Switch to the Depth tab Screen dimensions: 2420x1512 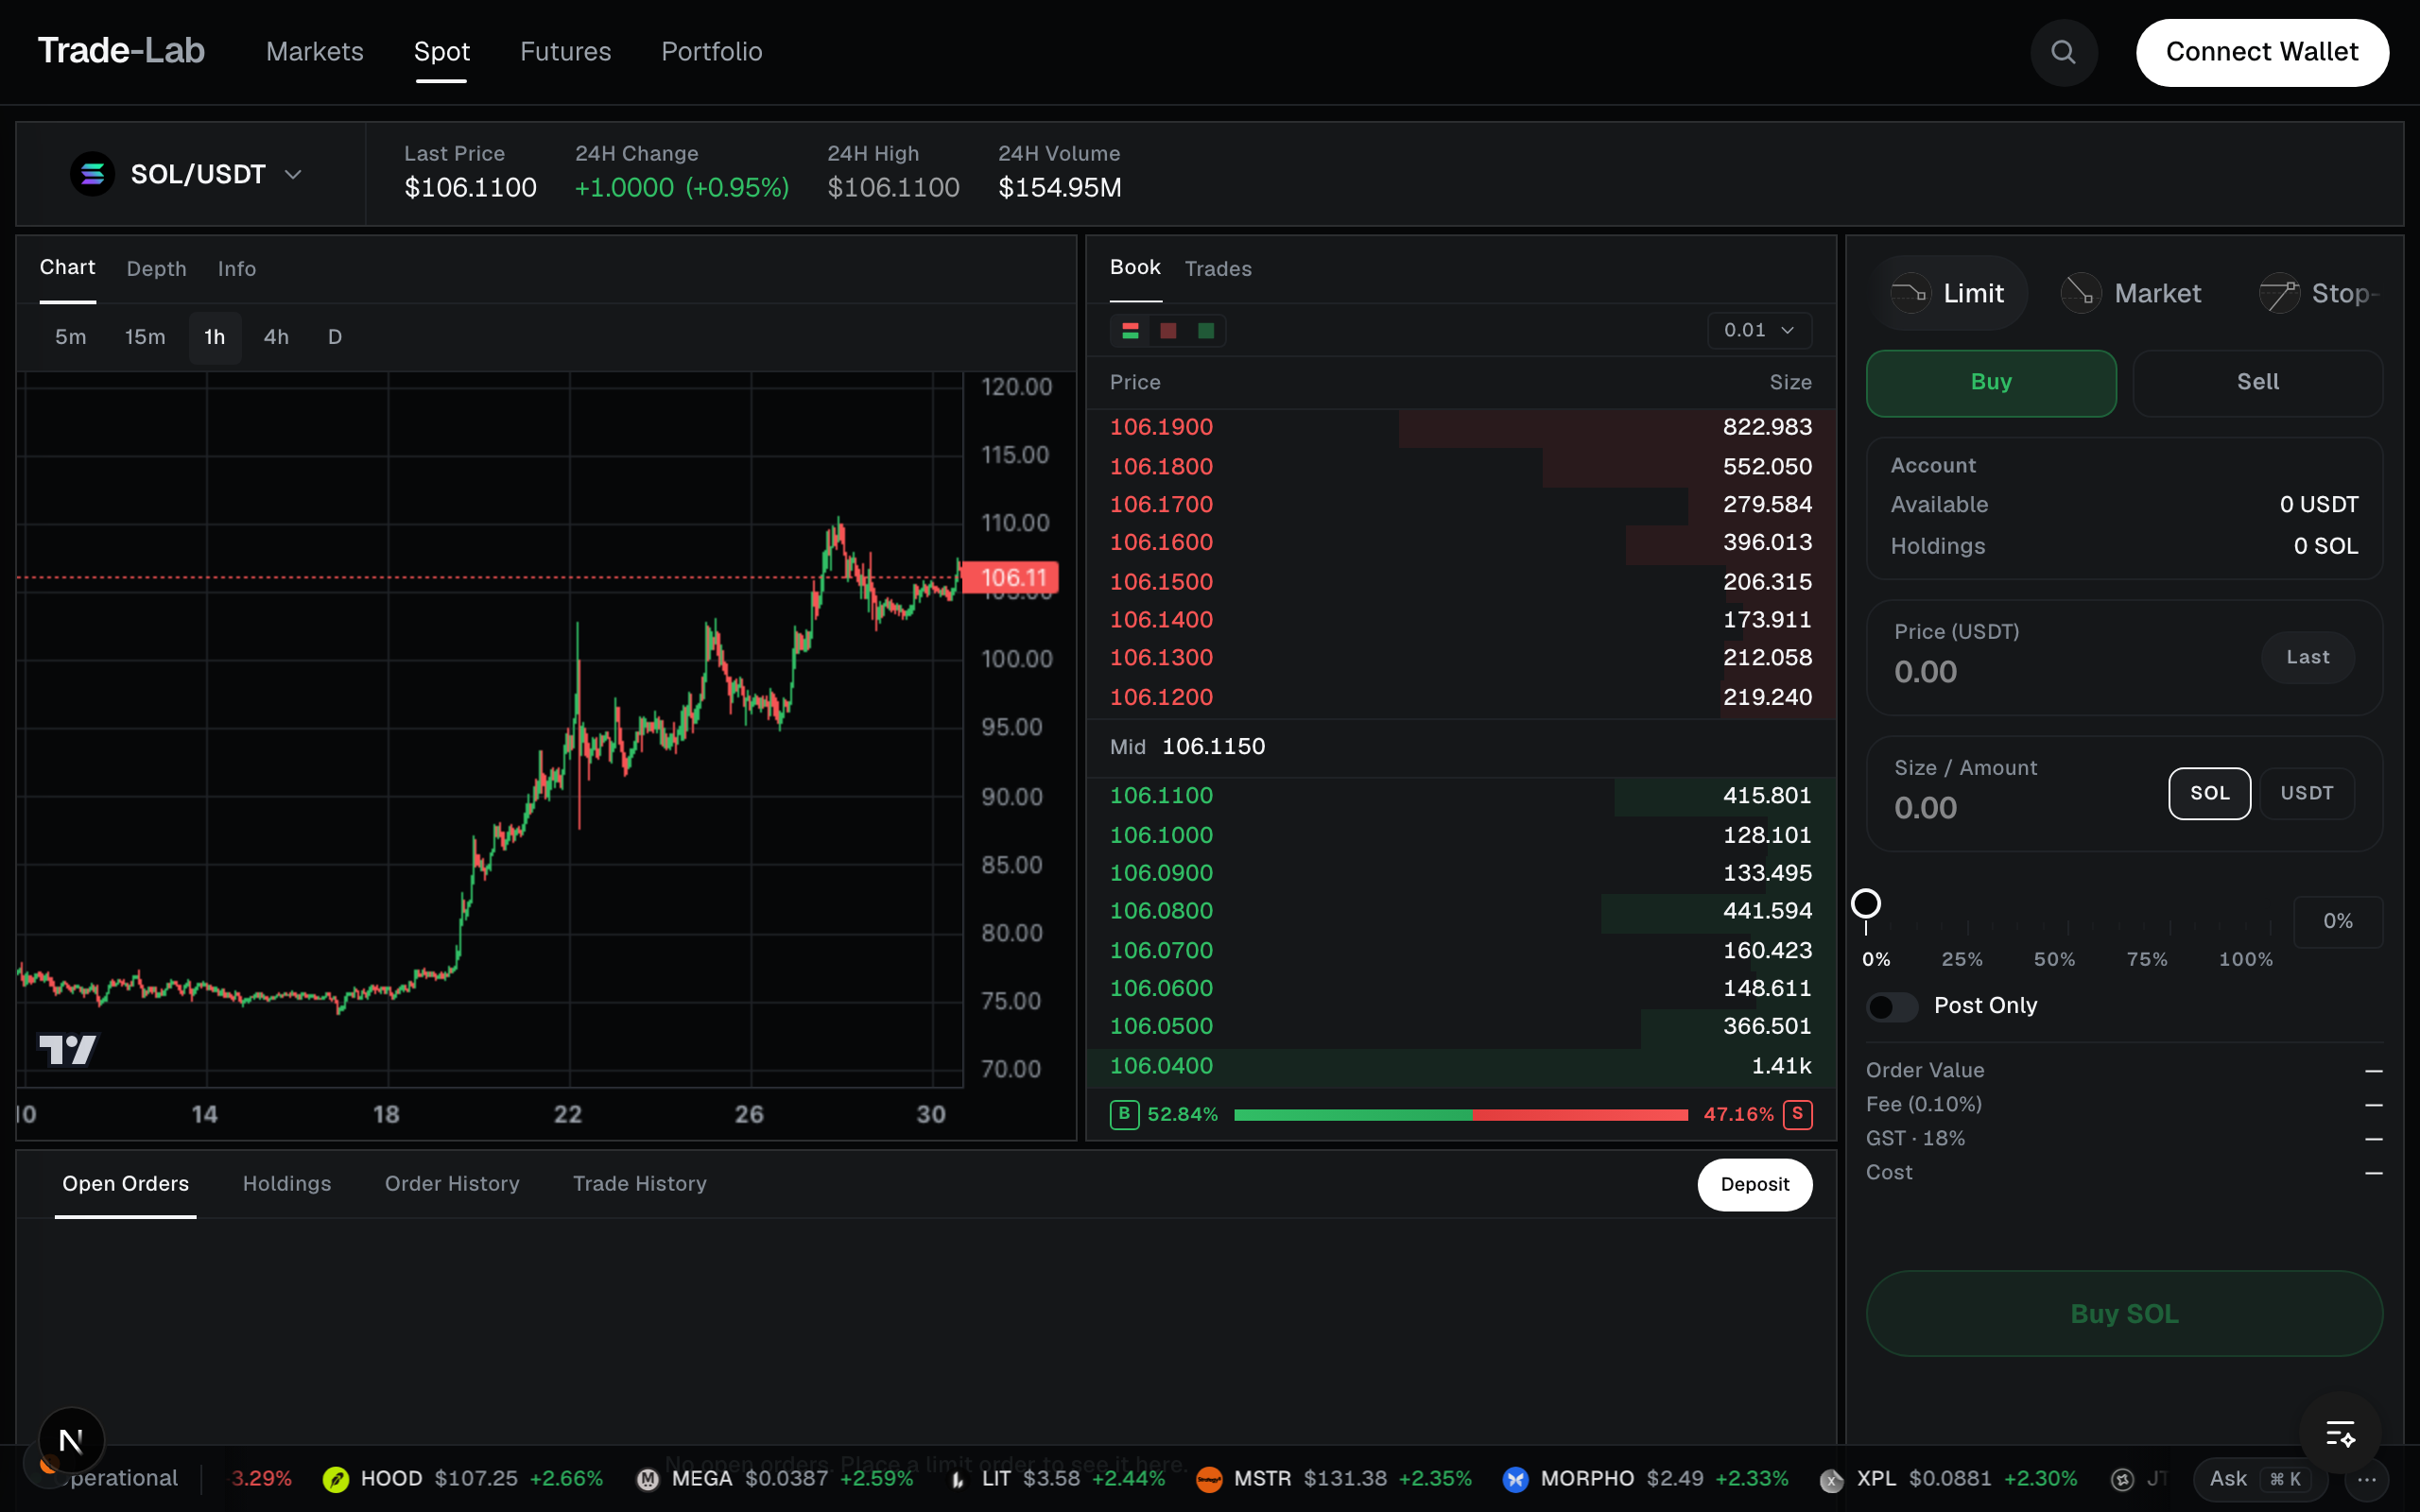point(156,269)
